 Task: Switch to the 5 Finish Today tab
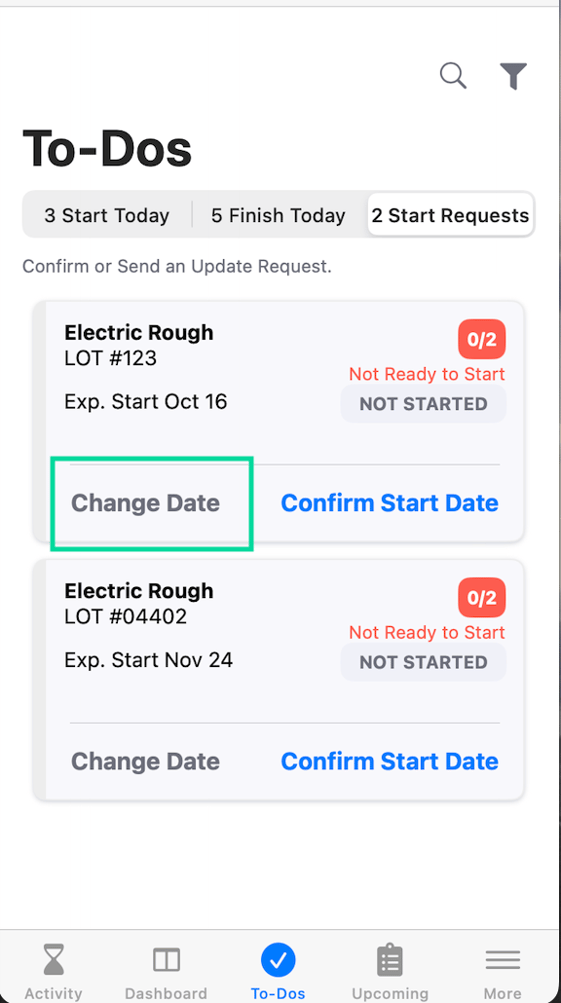[278, 215]
